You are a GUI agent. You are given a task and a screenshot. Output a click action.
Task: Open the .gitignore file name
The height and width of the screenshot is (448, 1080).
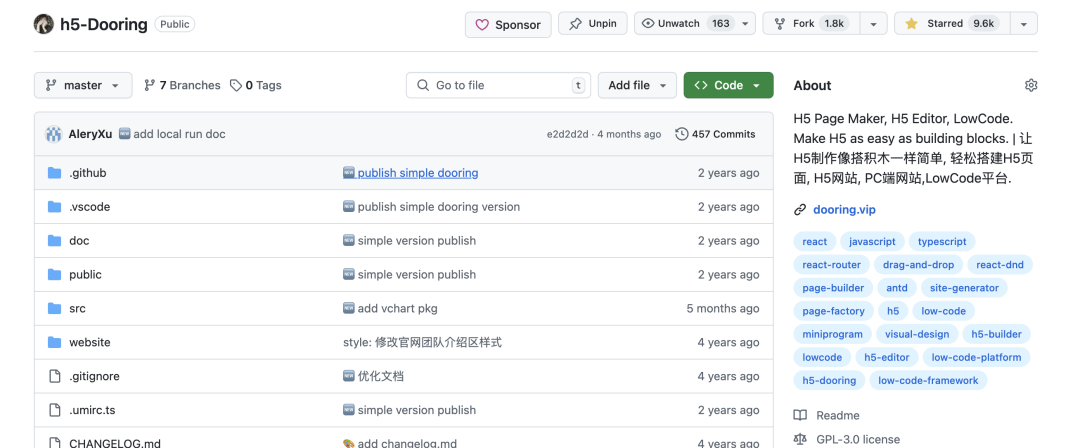[x=94, y=376]
